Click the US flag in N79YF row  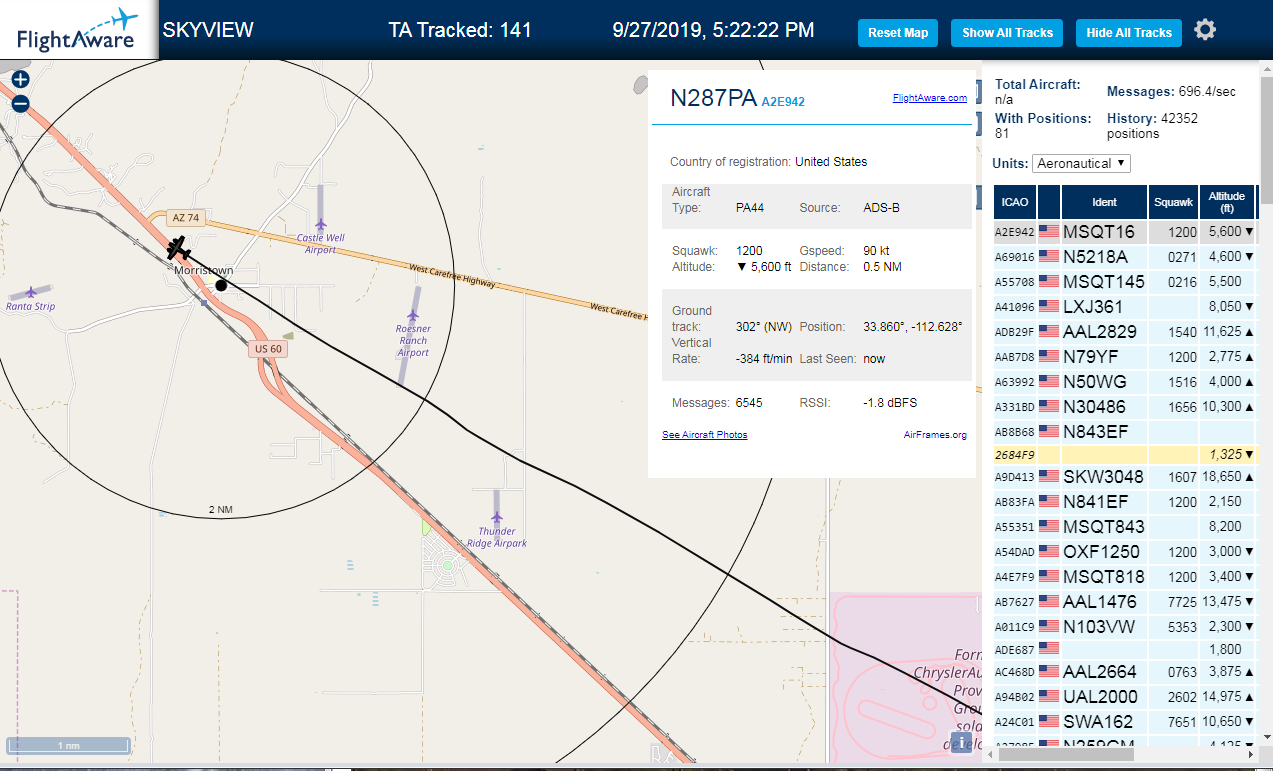click(x=1049, y=357)
